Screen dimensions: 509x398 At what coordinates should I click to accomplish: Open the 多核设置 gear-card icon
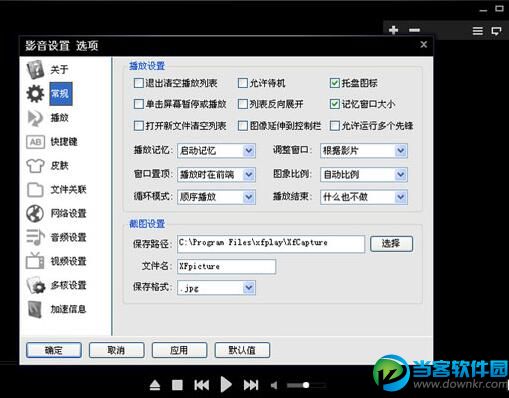(36, 285)
